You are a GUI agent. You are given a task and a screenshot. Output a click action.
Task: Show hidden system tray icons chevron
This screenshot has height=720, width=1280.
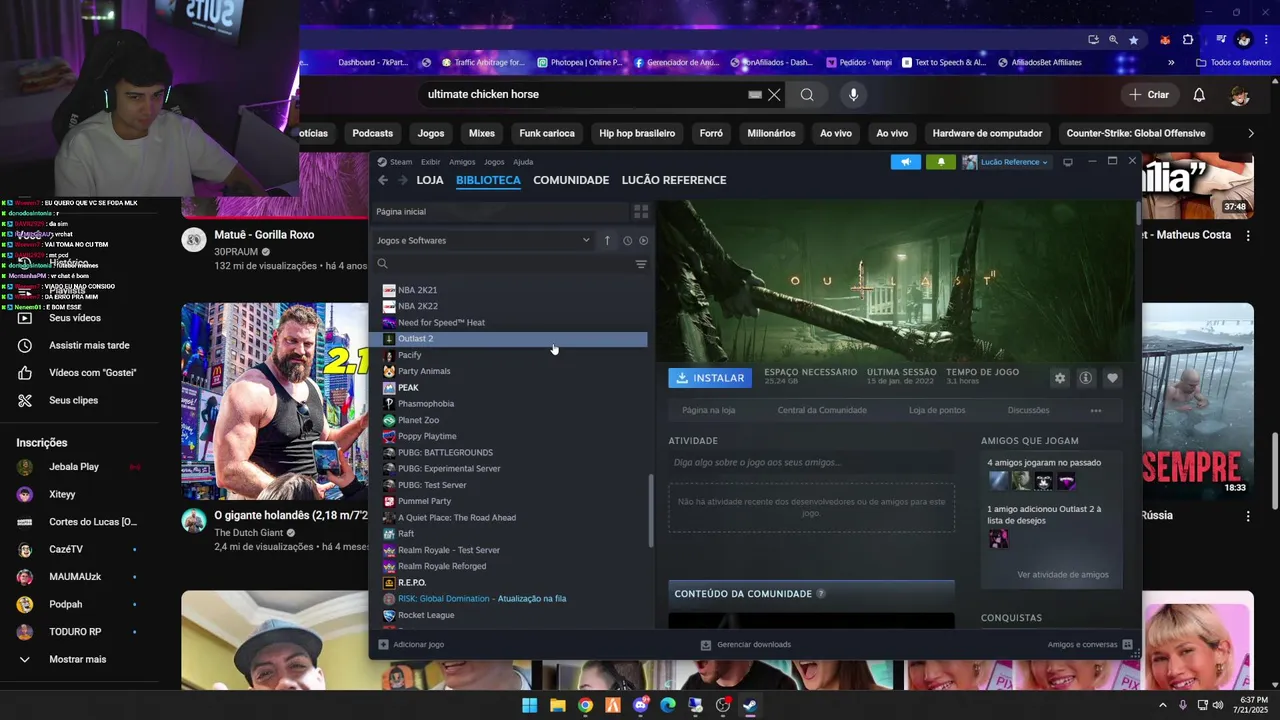(1162, 705)
